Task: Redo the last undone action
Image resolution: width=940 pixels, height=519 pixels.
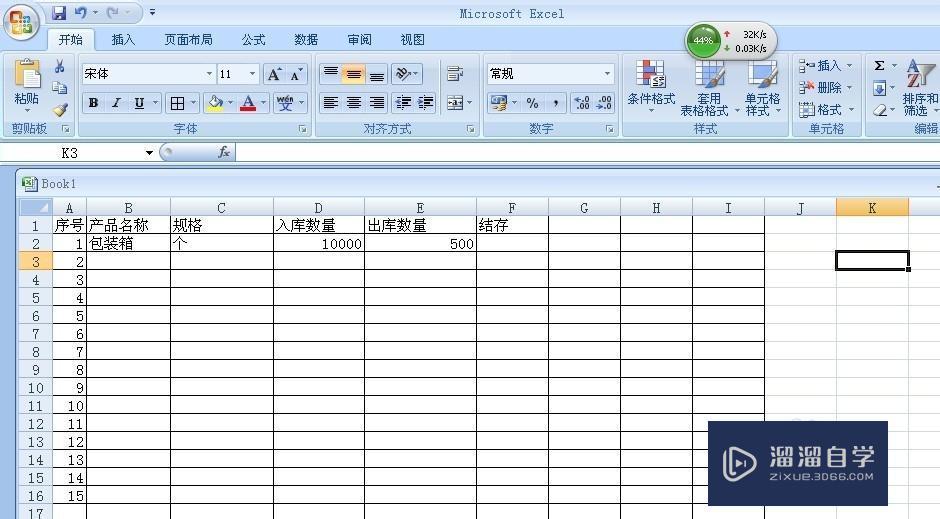Action: [113, 12]
